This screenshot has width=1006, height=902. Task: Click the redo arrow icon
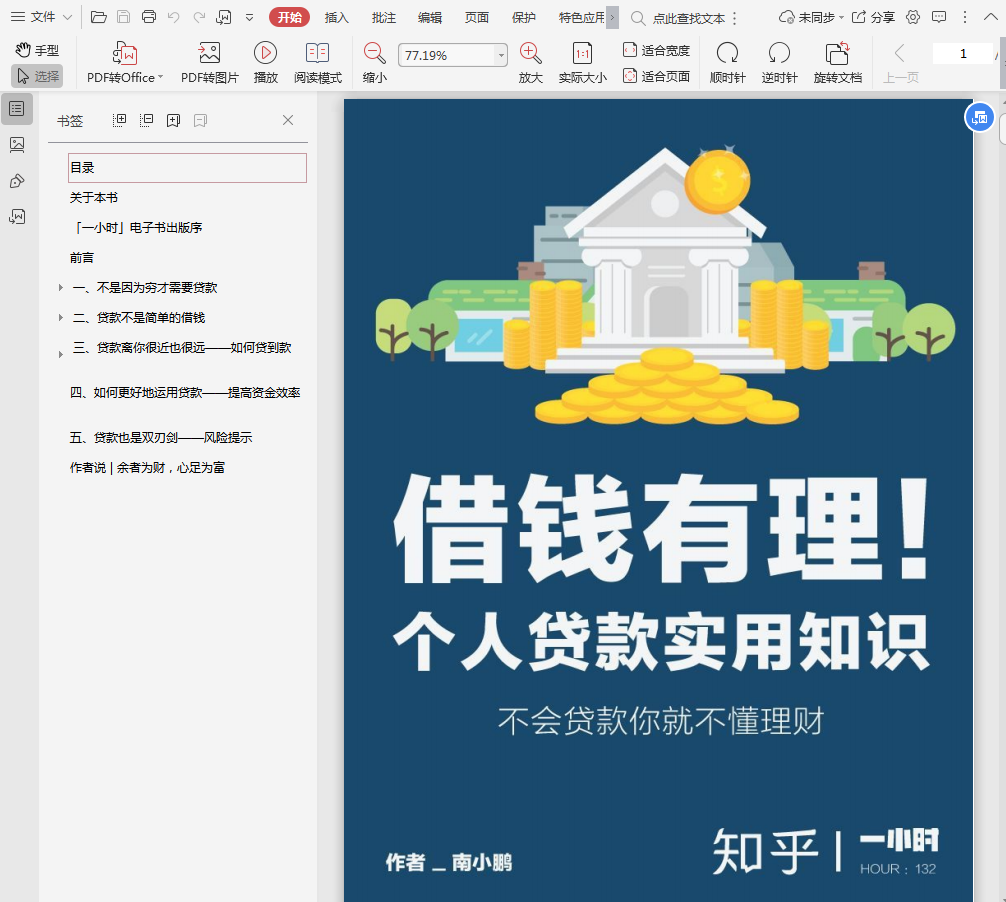point(199,17)
